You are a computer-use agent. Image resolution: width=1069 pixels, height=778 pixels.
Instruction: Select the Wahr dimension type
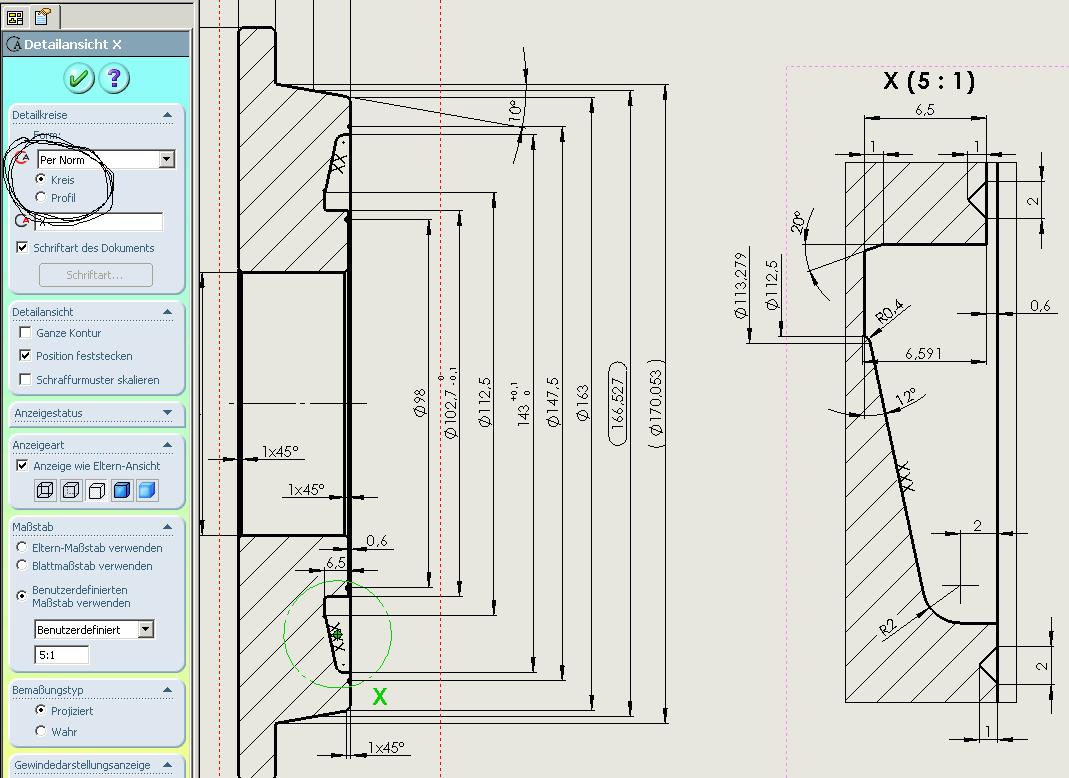tap(41, 731)
